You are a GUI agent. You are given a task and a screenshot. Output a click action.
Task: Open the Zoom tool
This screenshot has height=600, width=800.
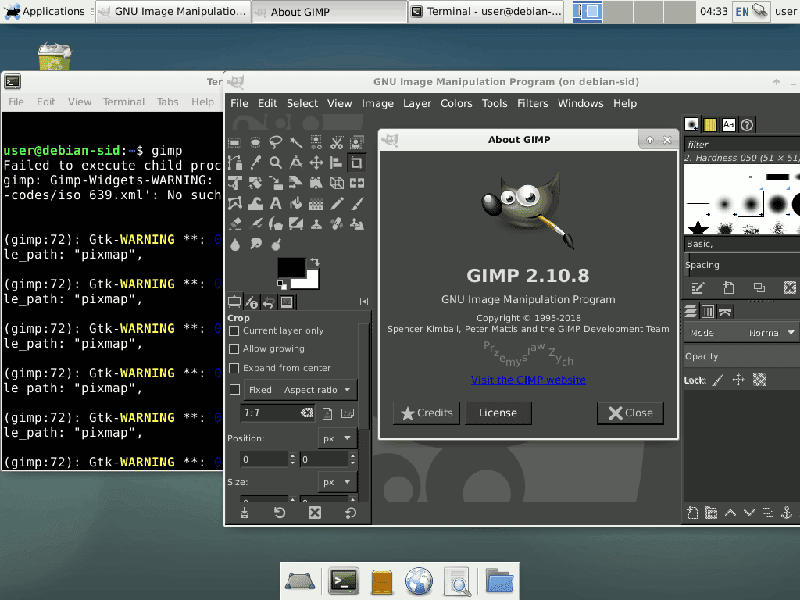point(277,161)
